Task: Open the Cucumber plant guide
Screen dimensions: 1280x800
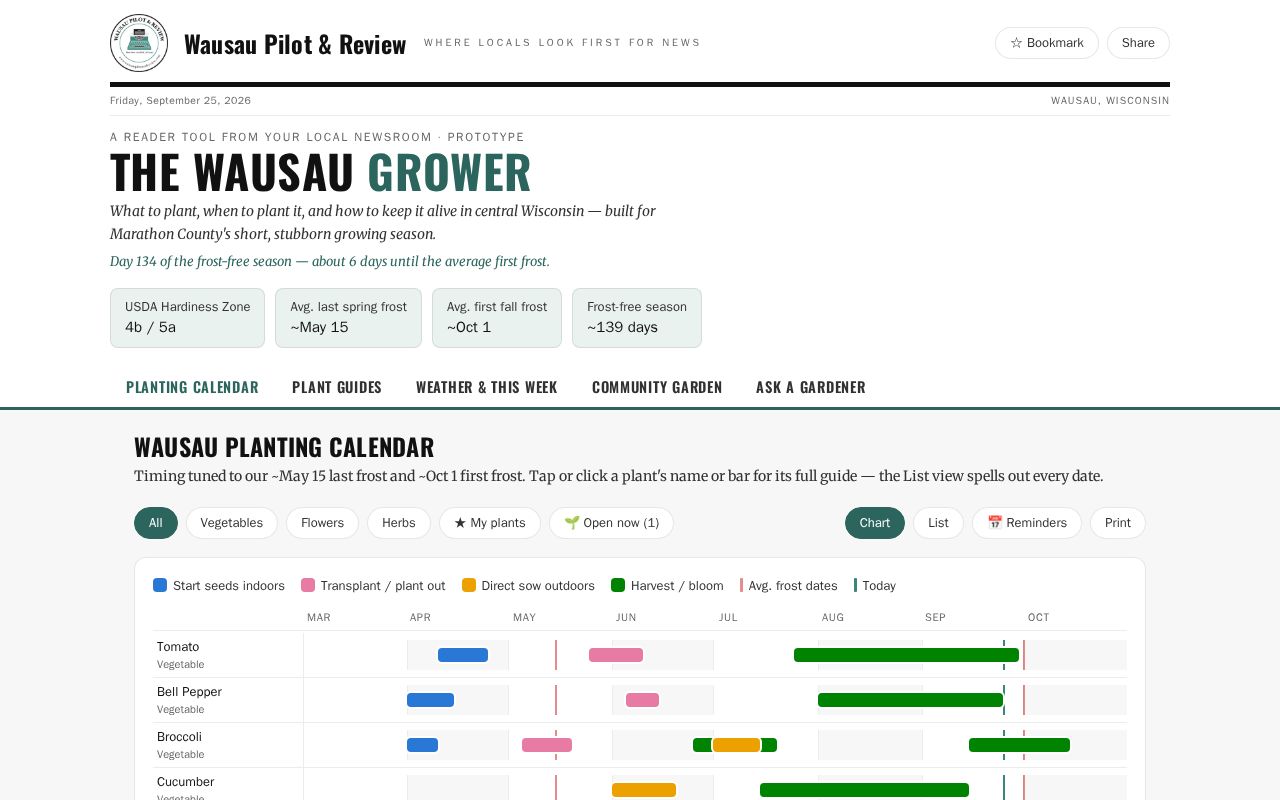Action: 185,782
